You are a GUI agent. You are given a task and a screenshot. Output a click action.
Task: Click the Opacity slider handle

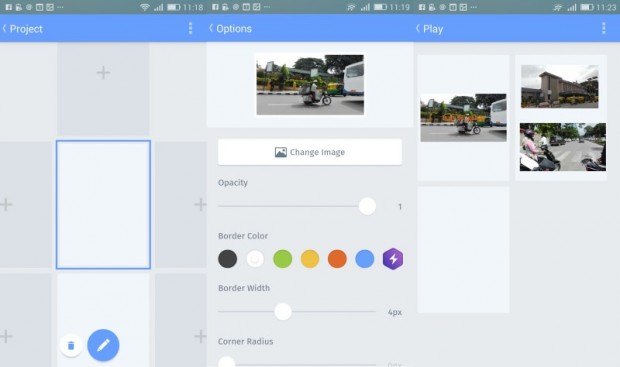pyautogui.click(x=367, y=206)
